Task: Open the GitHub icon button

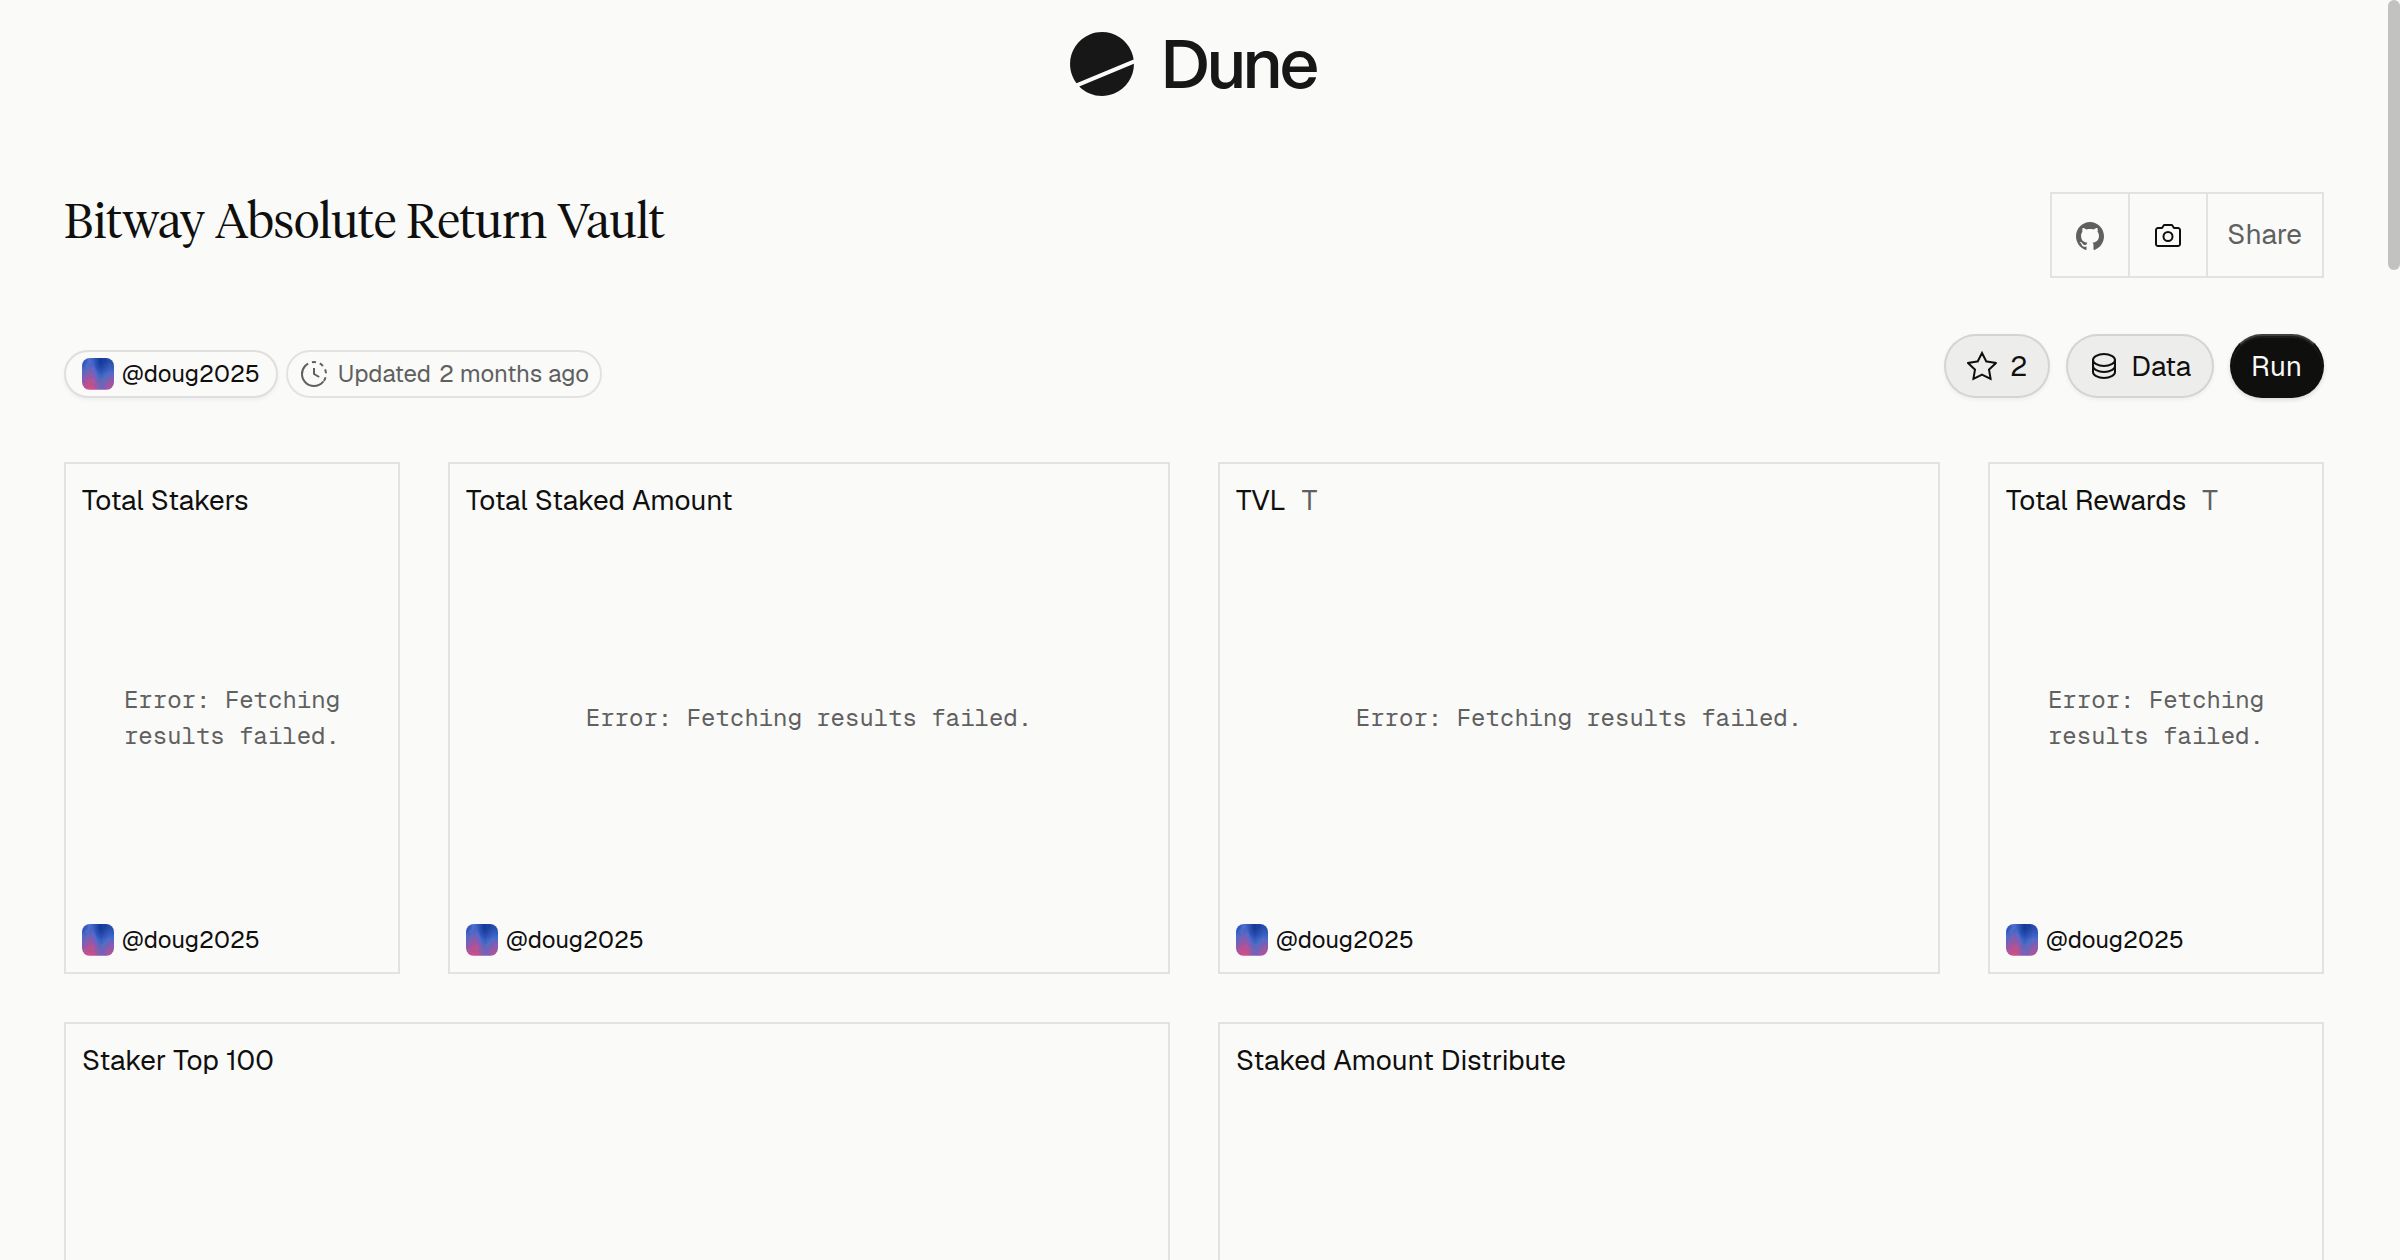Action: [x=2090, y=235]
